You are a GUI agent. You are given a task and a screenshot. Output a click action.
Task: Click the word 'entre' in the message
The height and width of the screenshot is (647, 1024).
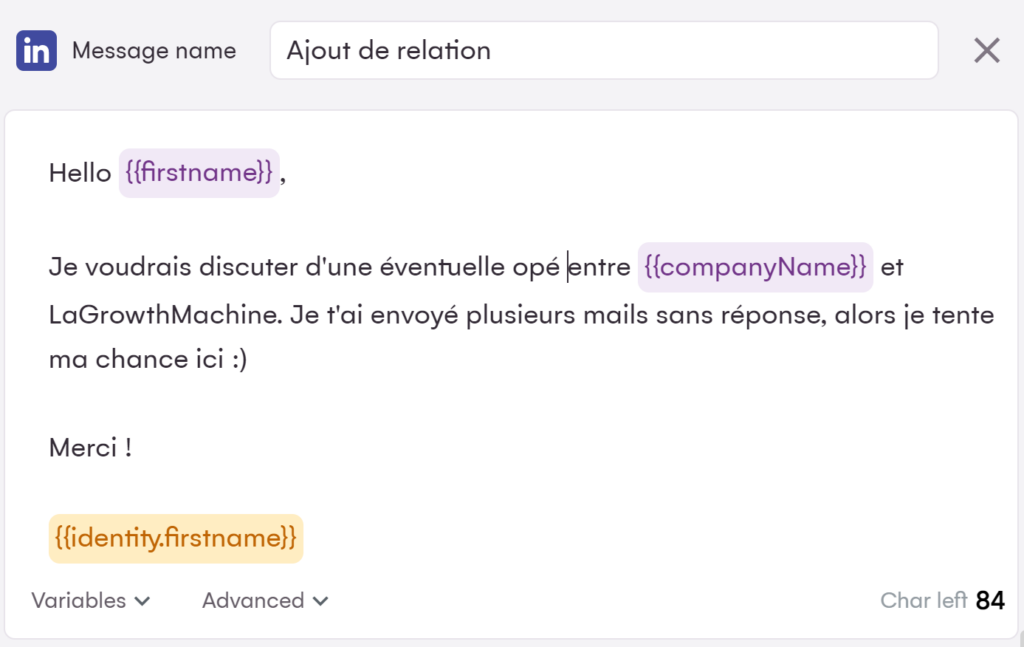click(x=600, y=267)
